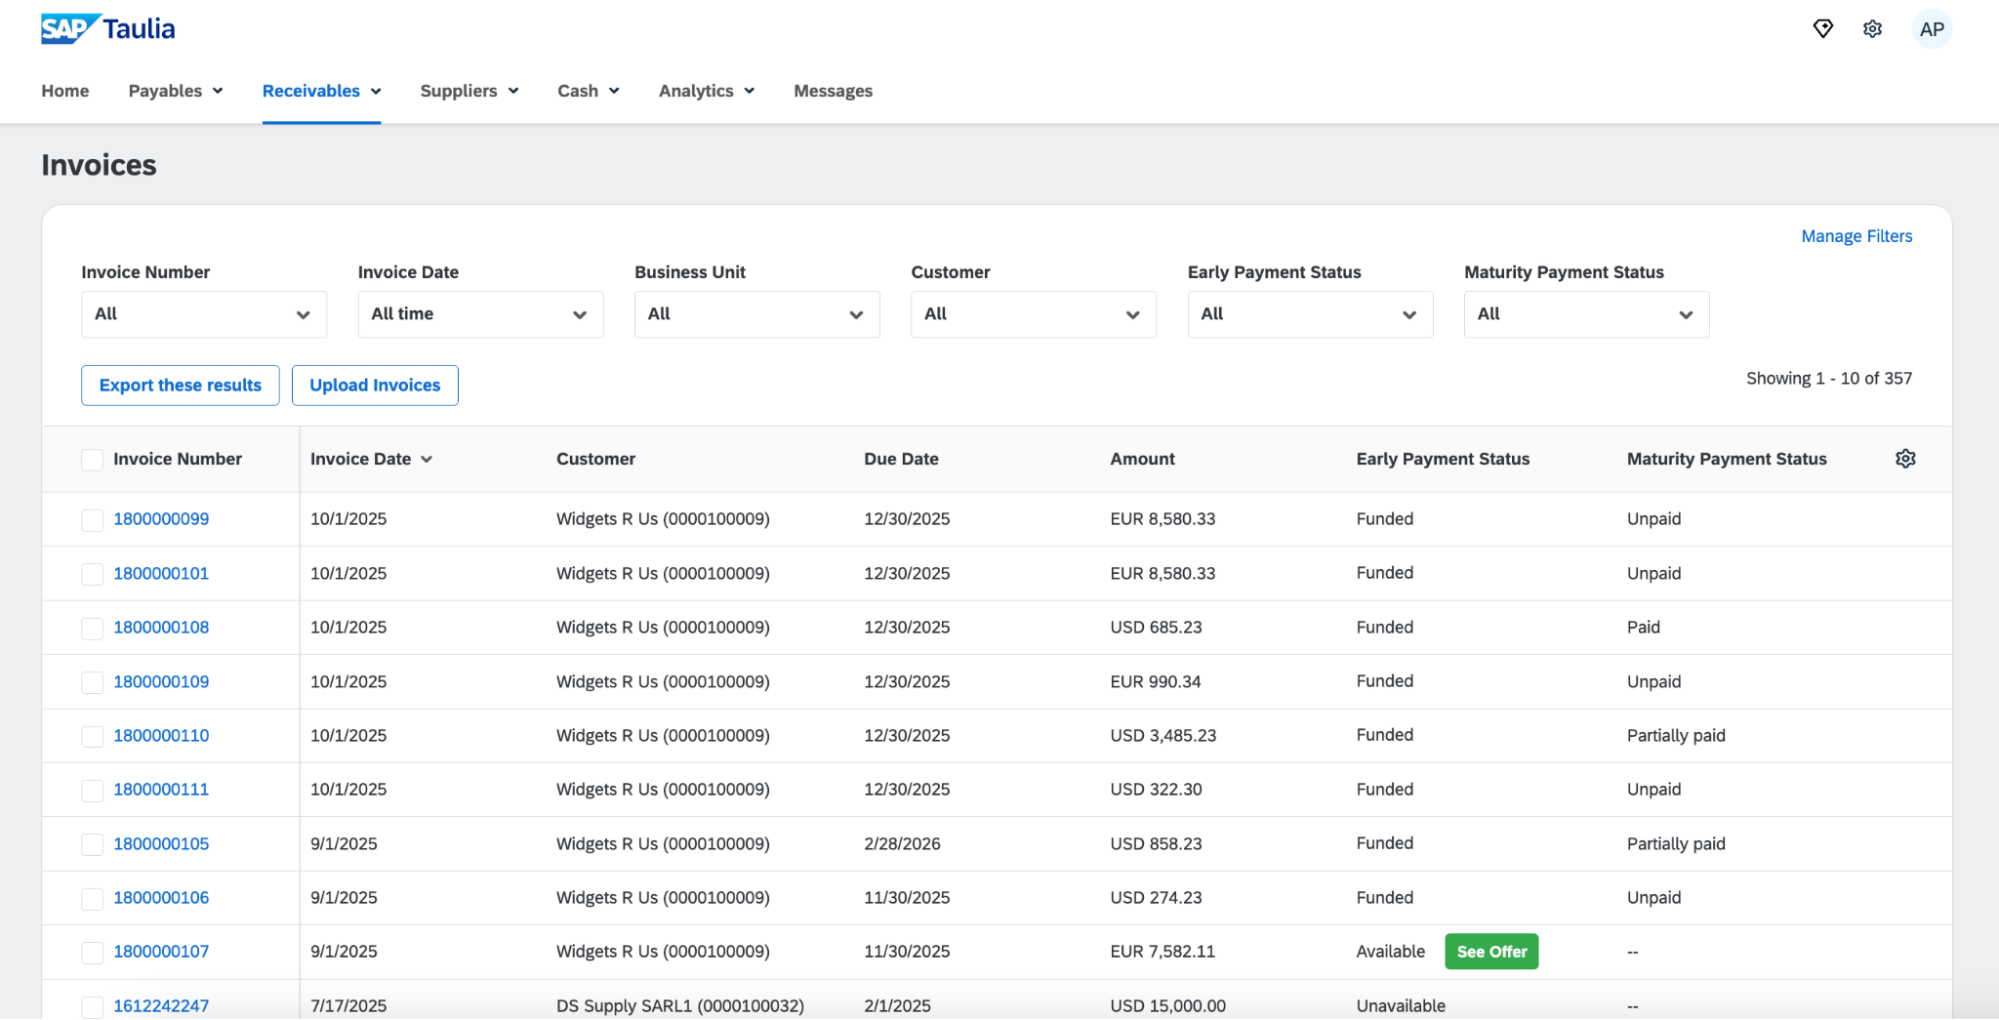
Task: Expand the Analytics menu
Action: pos(706,91)
